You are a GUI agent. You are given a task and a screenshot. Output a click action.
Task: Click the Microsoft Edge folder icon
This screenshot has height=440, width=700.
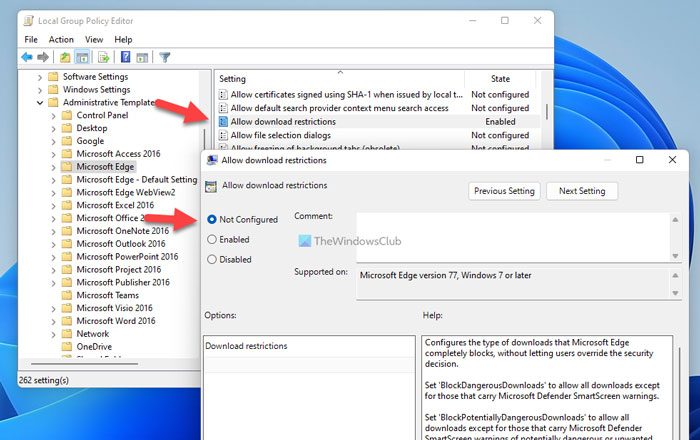(x=67, y=166)
